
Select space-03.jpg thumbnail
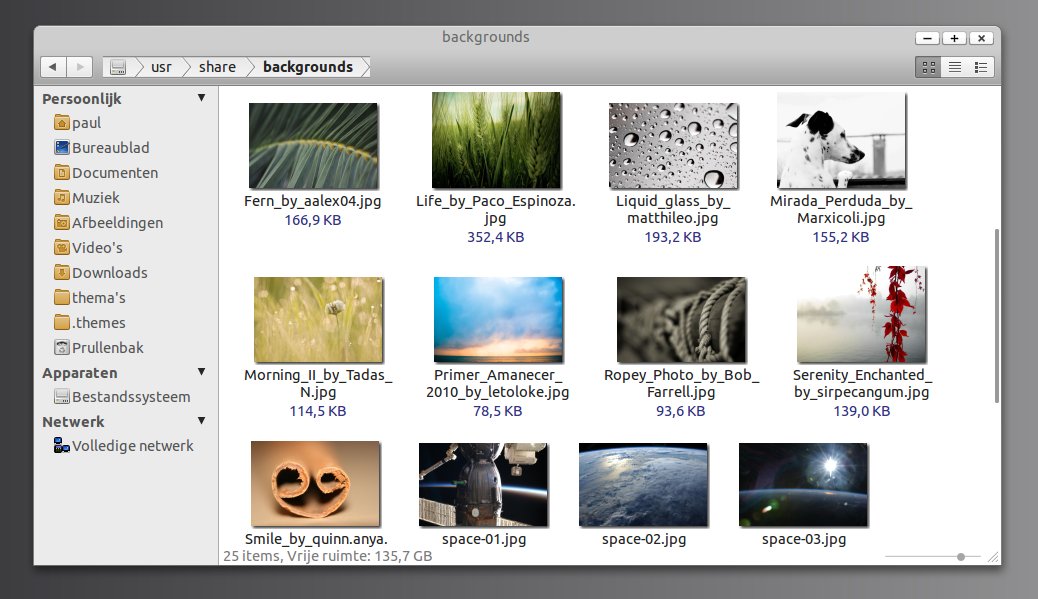[804, 485]
